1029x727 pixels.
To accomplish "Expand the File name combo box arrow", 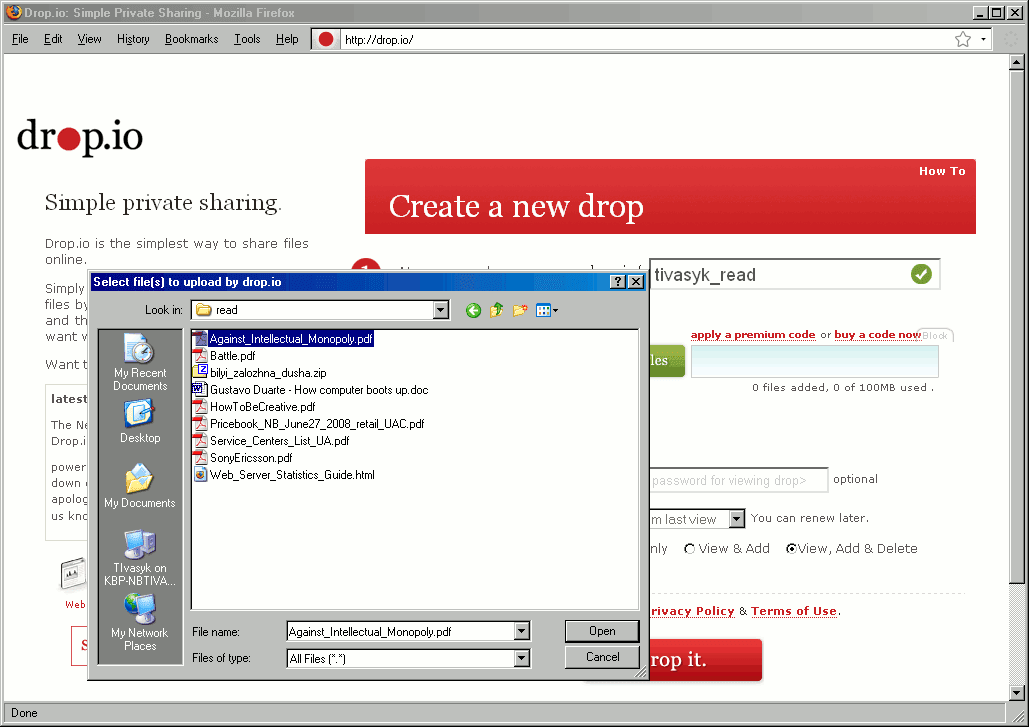I will 522,631.
